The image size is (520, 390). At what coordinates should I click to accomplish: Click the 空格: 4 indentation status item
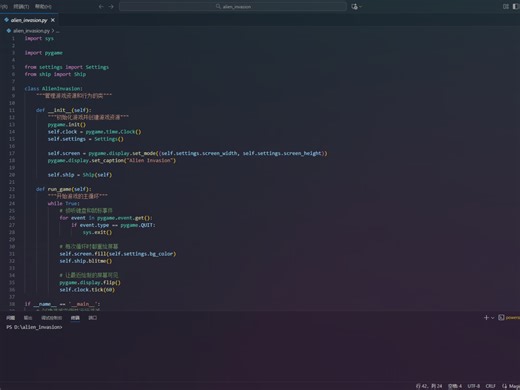[x=455, y=386]
